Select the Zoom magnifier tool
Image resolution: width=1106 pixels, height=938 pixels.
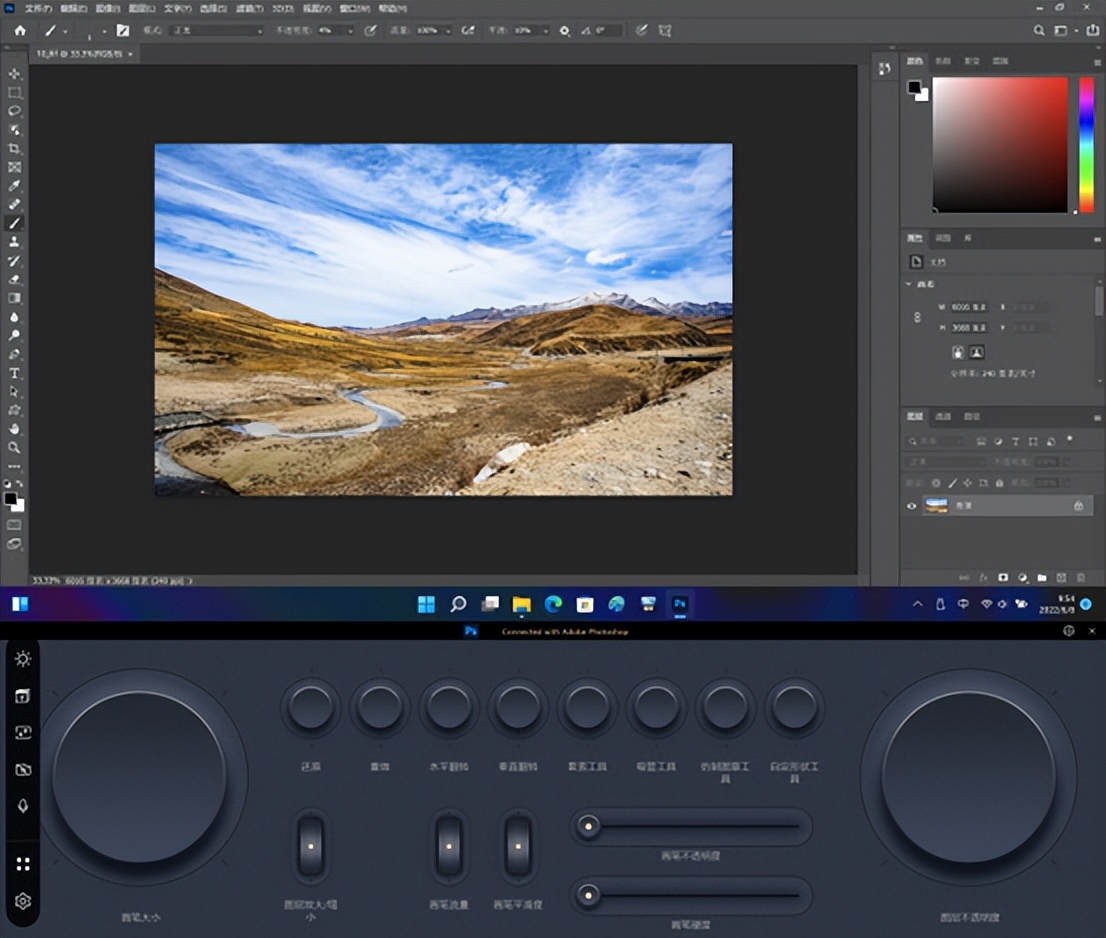pos(15,447)
